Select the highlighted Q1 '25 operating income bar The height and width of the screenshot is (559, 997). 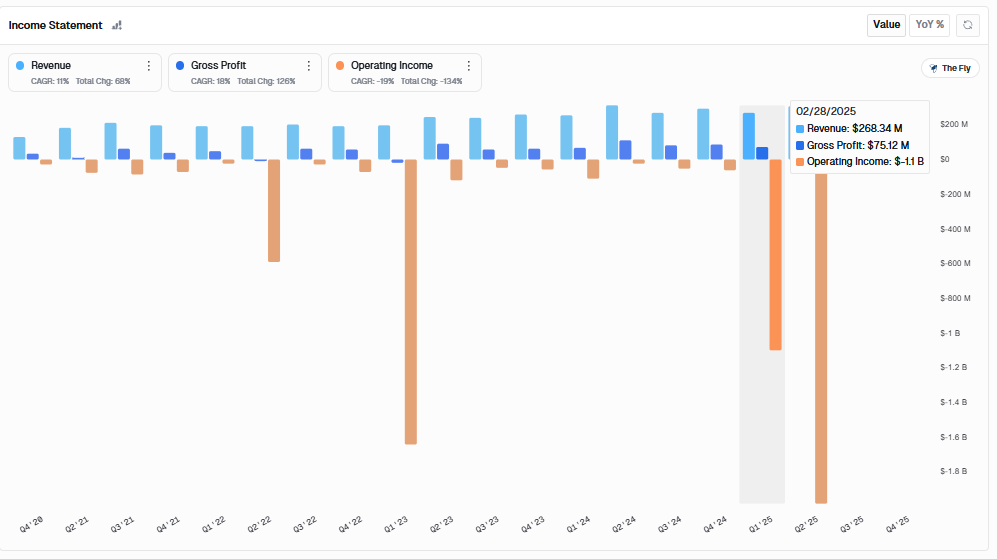pyautogui.click(x=775, y=255)
